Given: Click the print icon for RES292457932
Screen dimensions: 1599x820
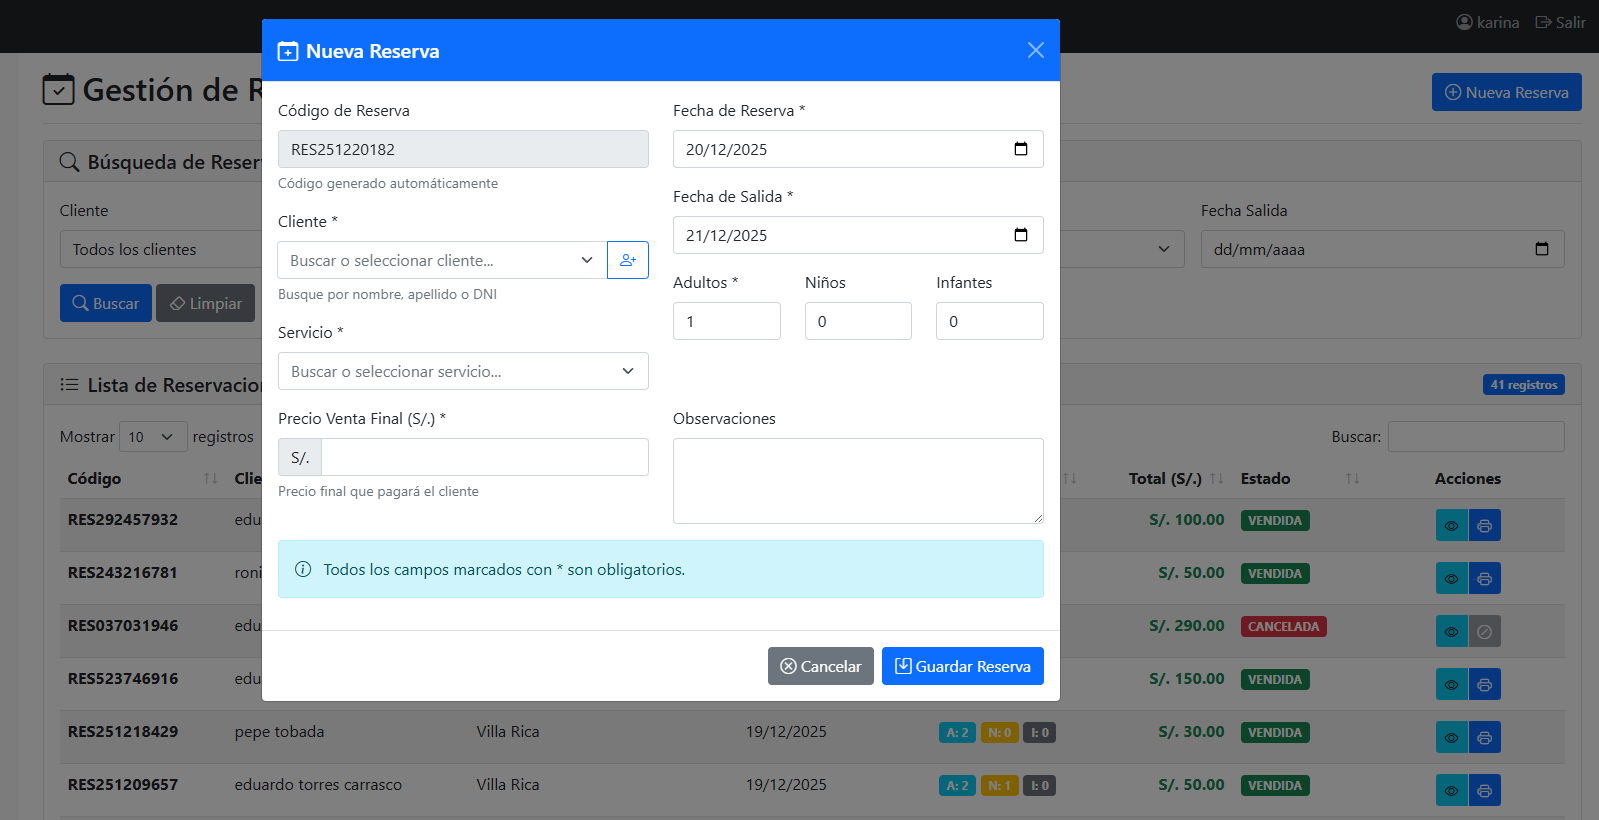Looking at the screenshot, I should (1484, 525).
